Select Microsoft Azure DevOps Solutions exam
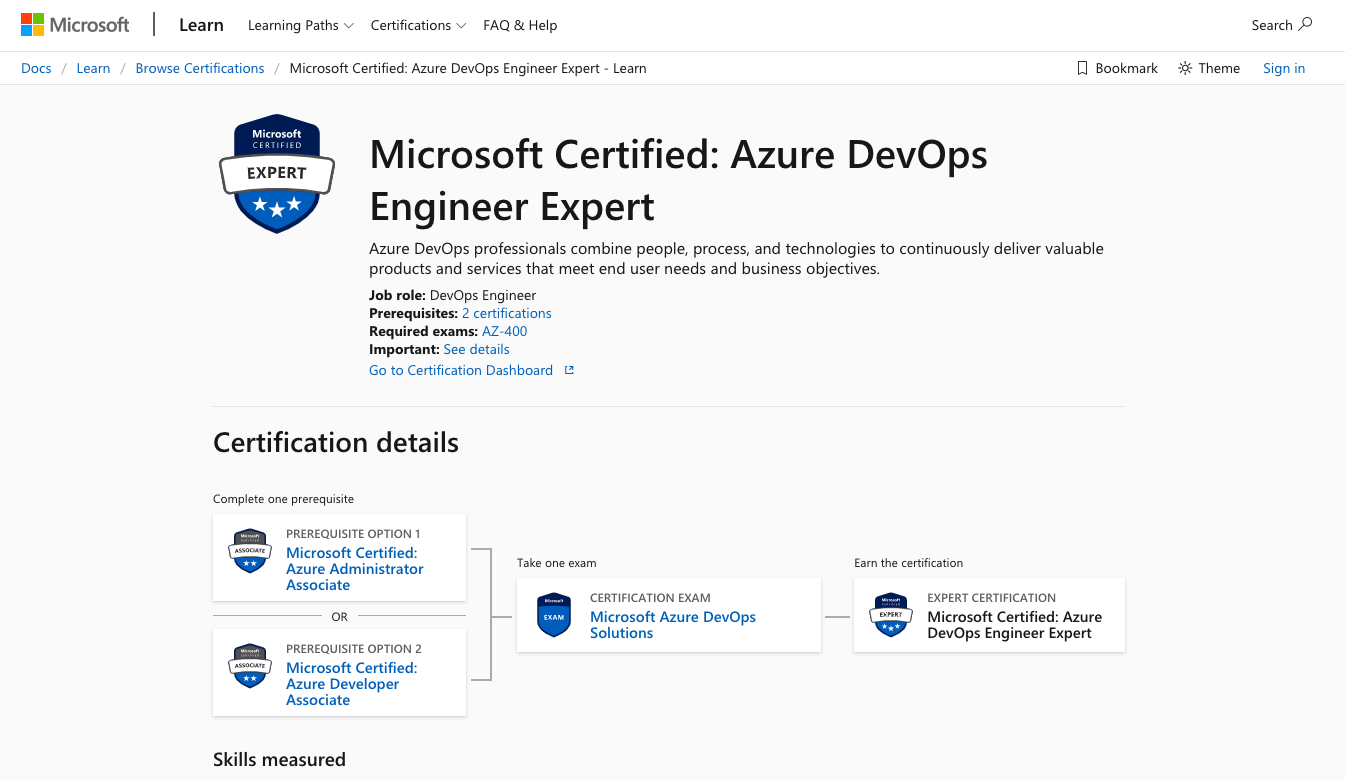The height and width of the screenshot is (780, 1345). click(672, 624)
